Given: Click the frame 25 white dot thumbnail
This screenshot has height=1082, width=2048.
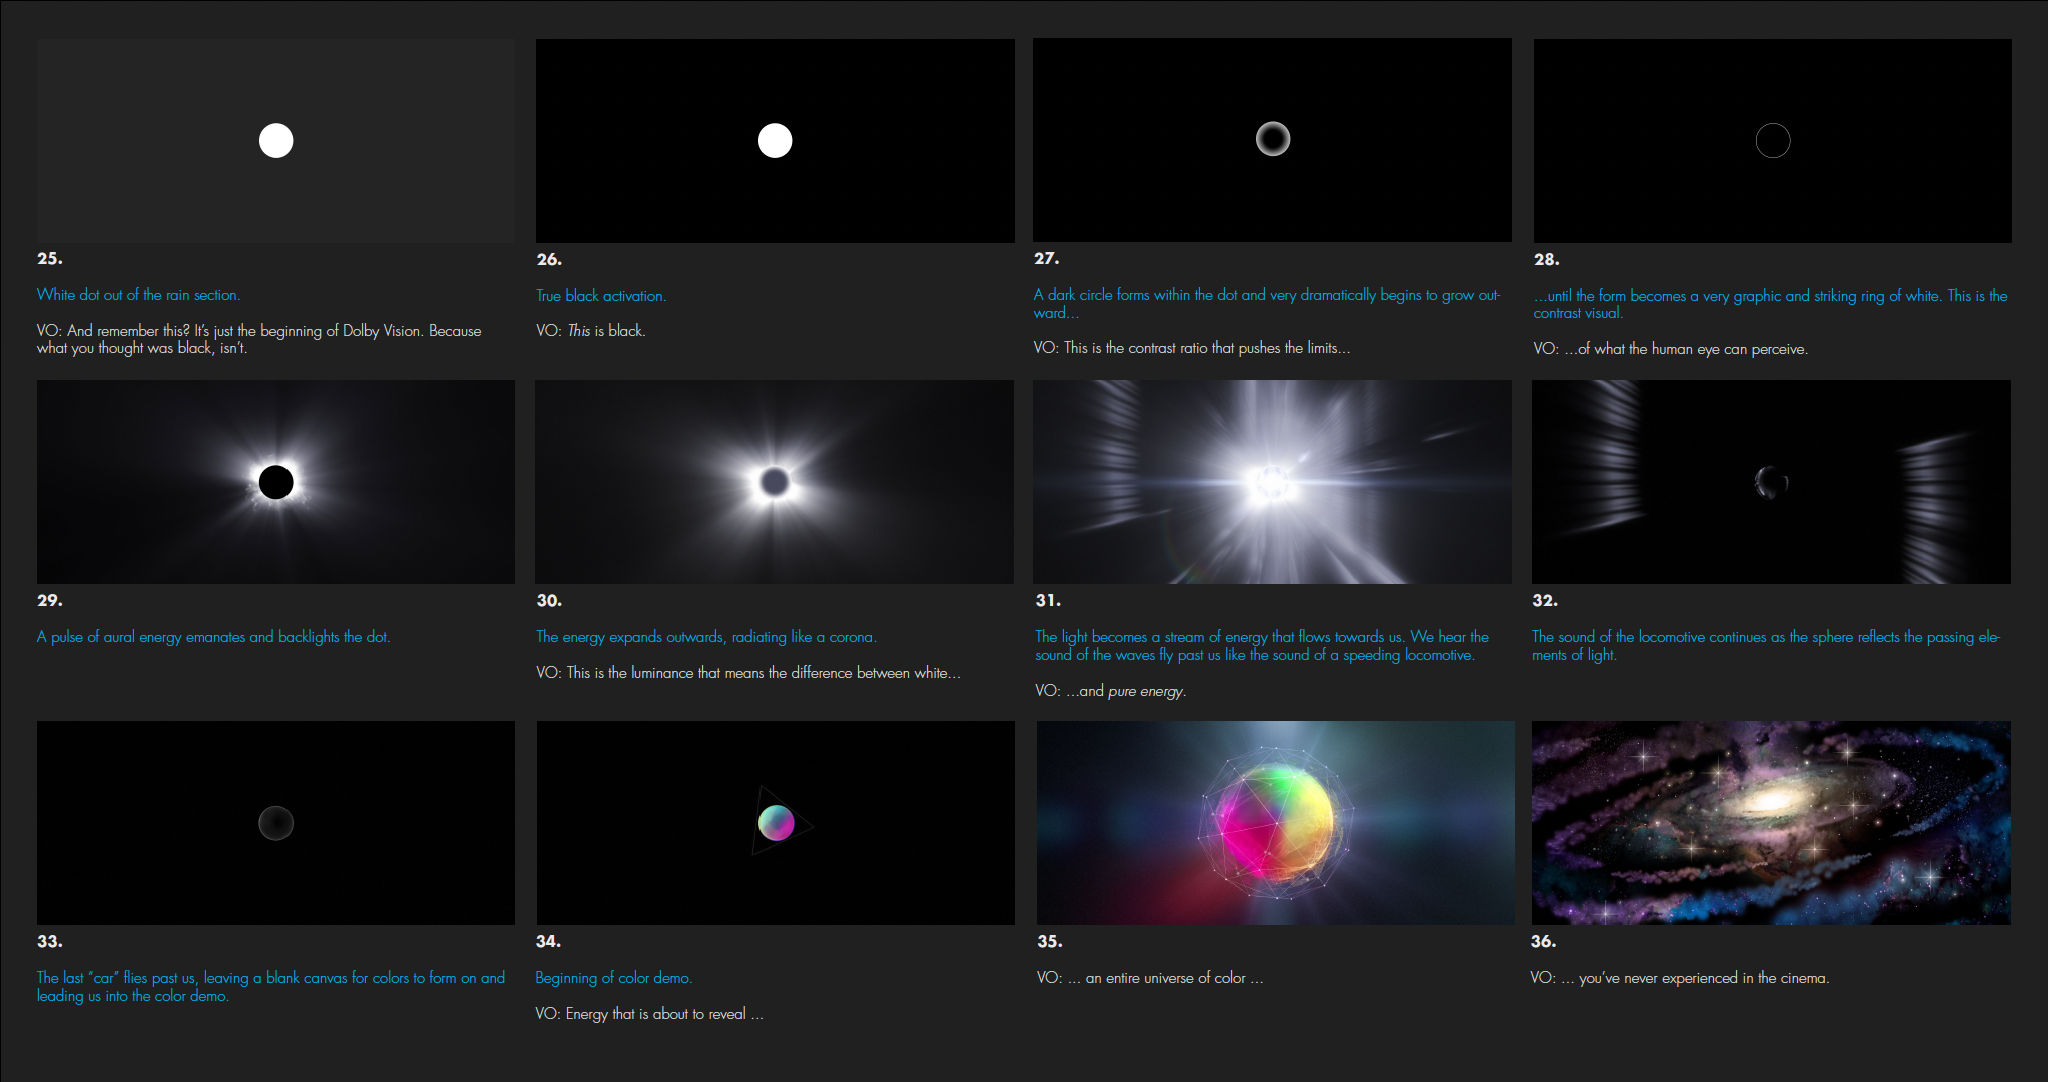Looking at the screenshot, I should tap(275, 140).
